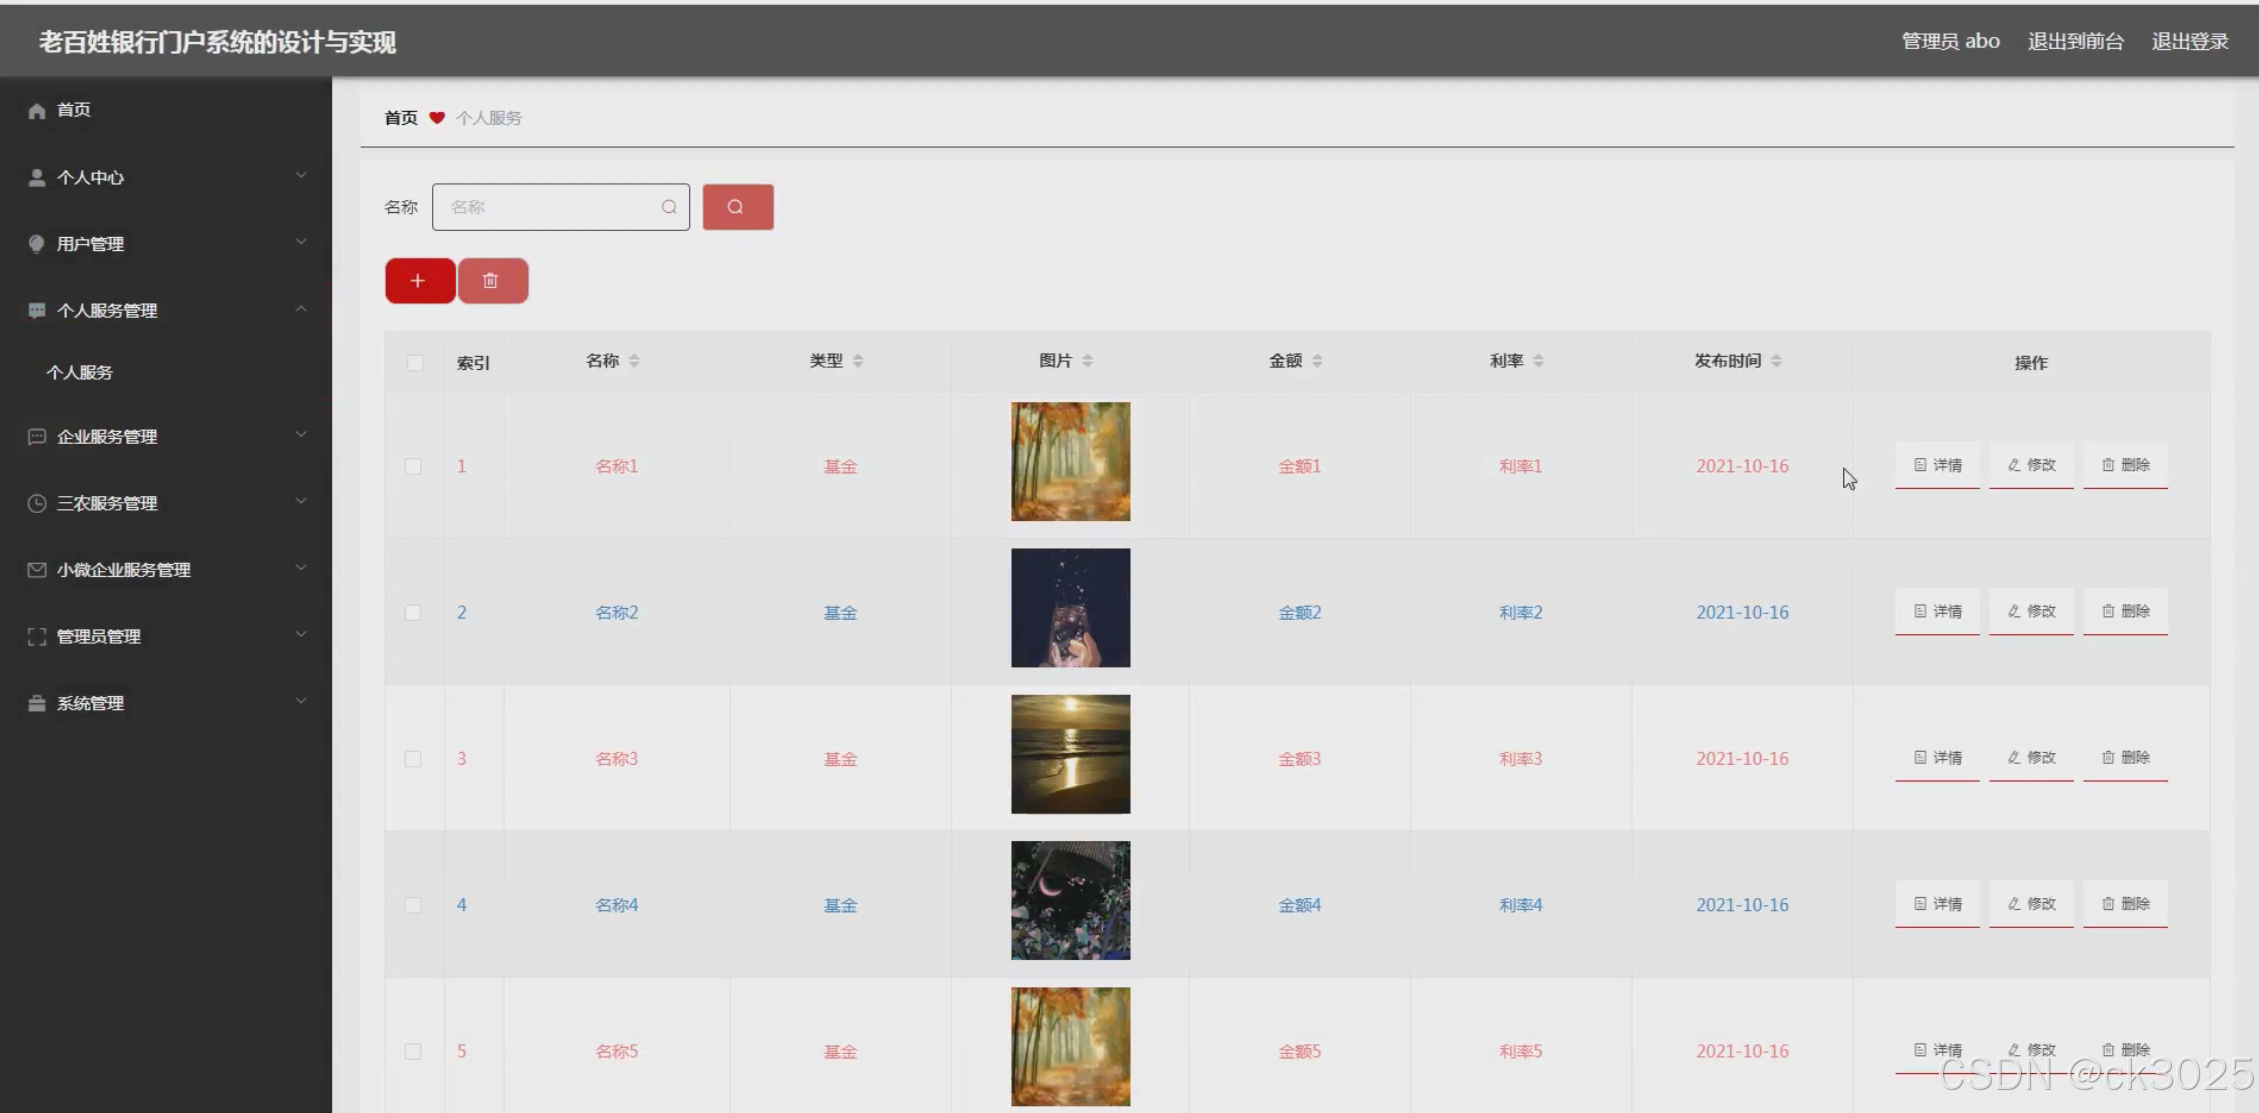Screen dimensions: 2259x1113
Task: Click the red plus add button
Action: coord(419,281)
